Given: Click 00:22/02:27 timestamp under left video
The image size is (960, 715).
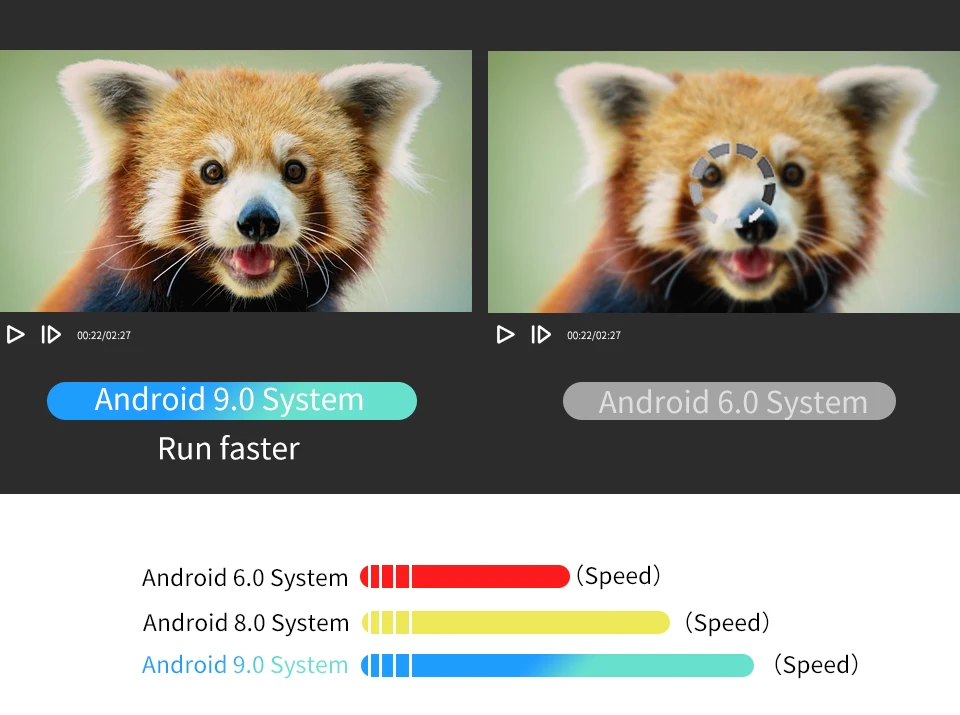Looking at the screenshot, I should pyautogui.click(x=104, y=335).
